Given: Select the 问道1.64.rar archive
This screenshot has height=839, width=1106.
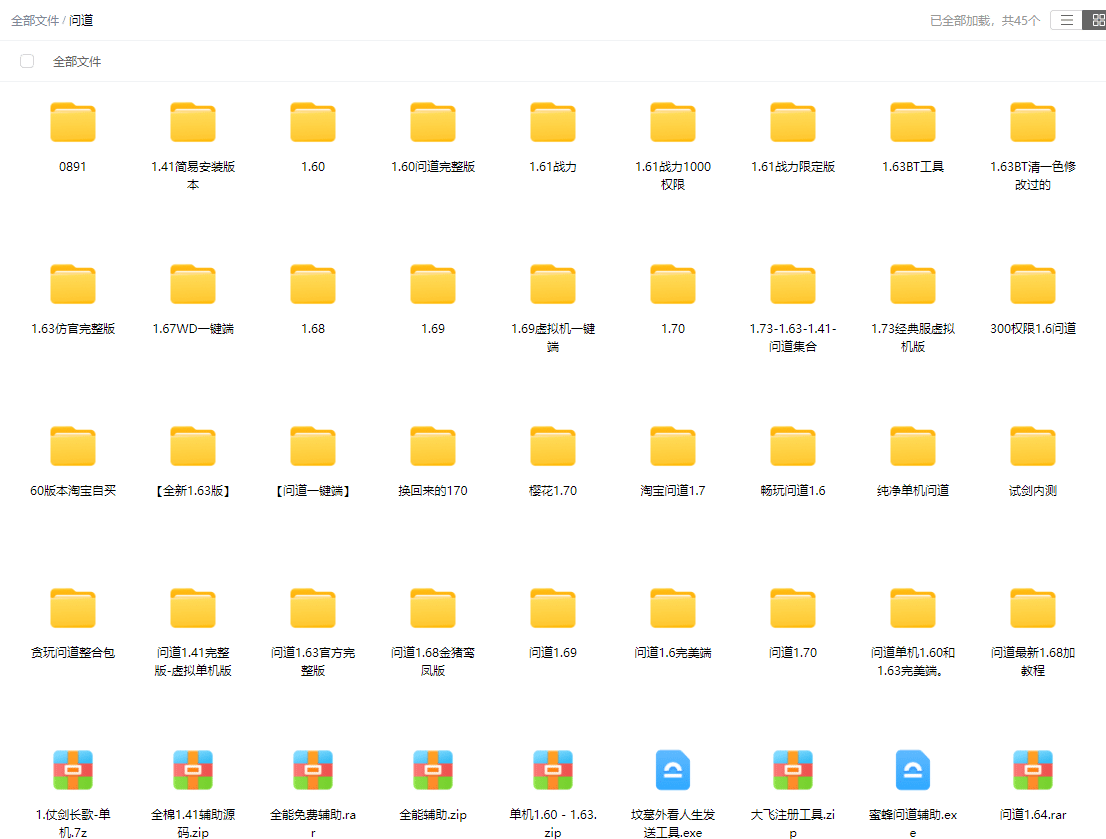Looking at the screenshot, I should coord(1033,770).
